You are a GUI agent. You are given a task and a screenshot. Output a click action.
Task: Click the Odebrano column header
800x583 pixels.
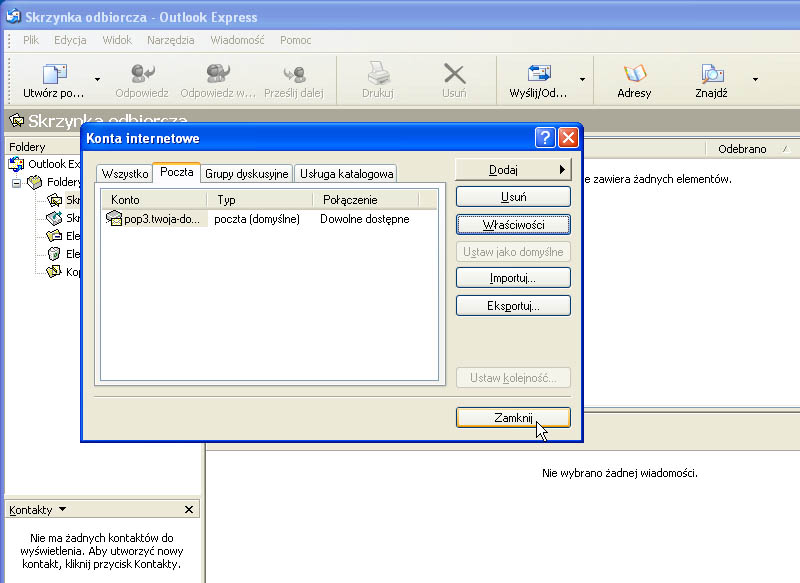click(x=742, y=149)
